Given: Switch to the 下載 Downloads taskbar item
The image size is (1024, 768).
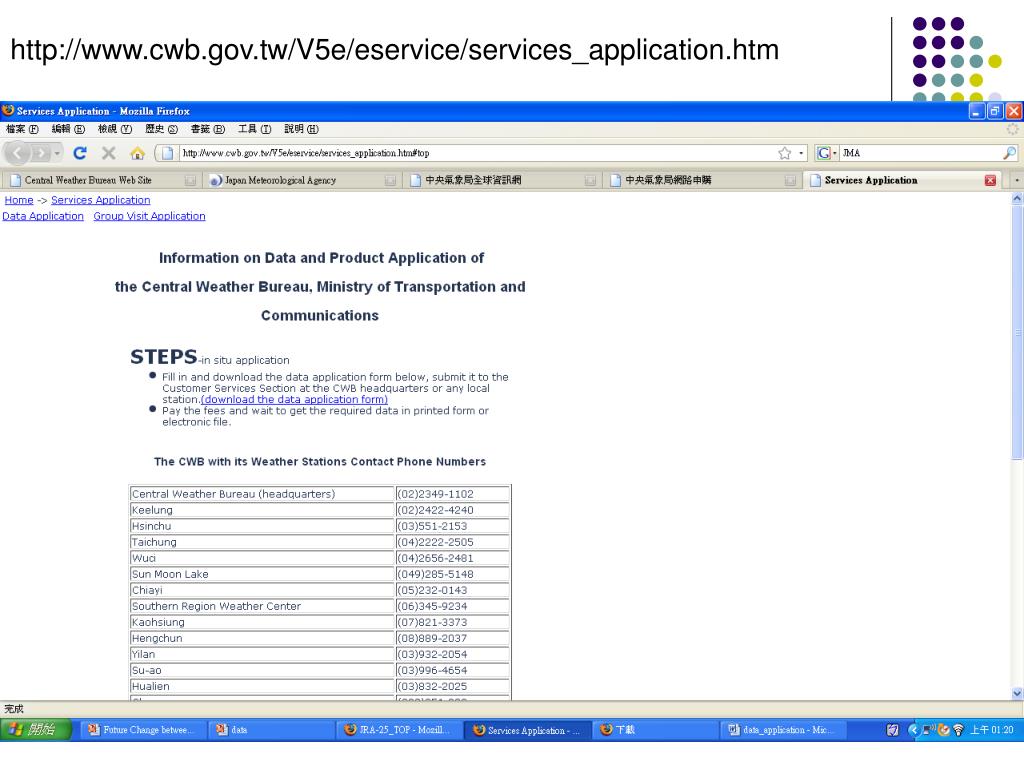Looking at the screenshot, I should 655,730.
